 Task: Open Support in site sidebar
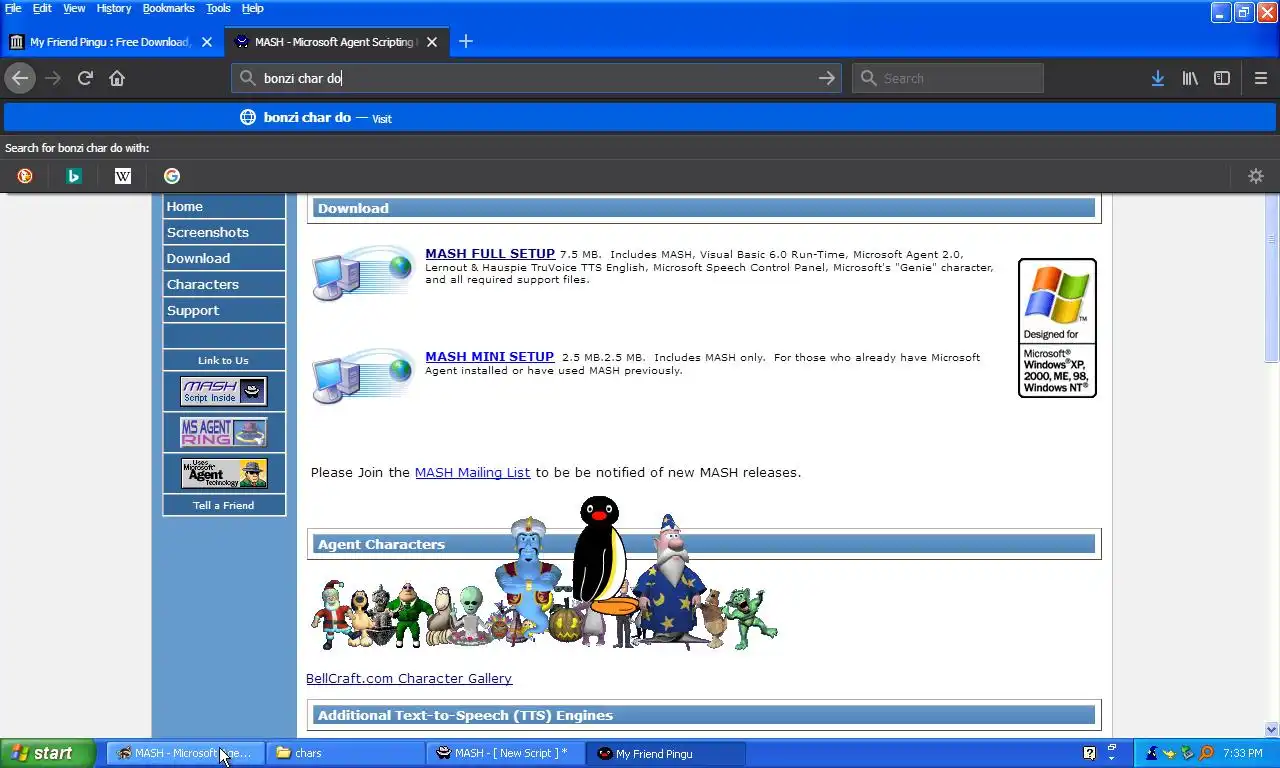[x=224, y=310]
